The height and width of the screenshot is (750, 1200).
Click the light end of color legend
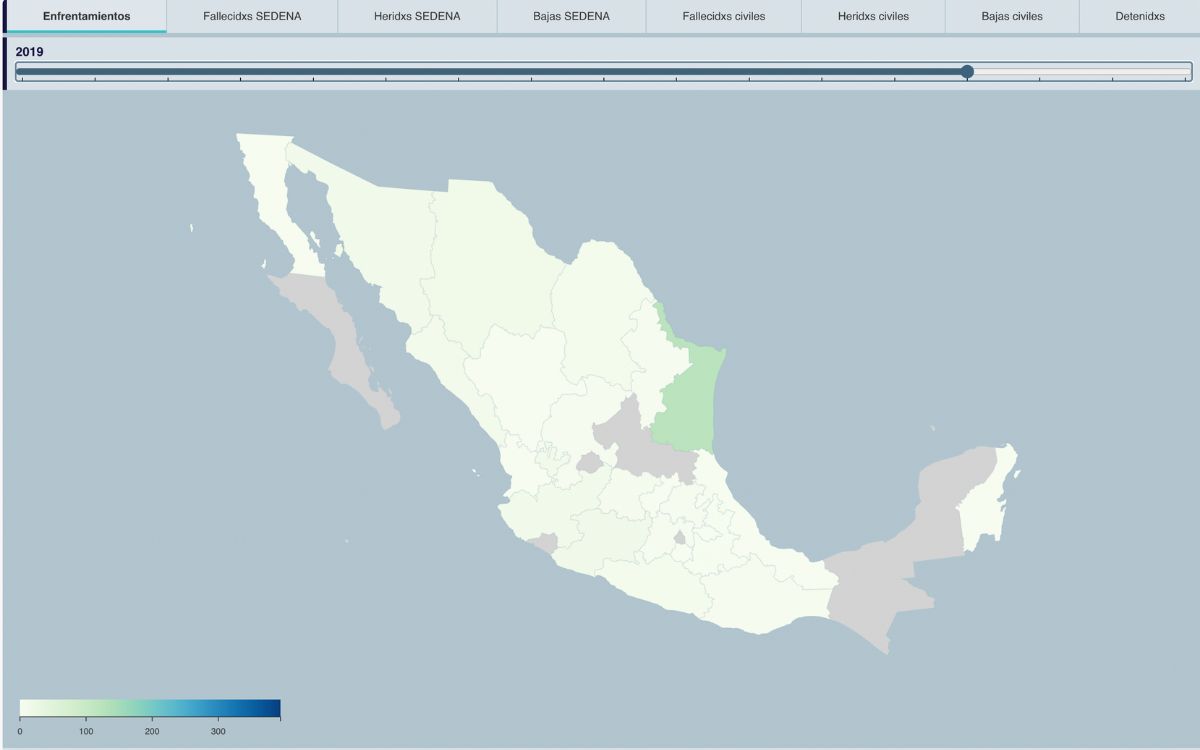coord(27,709)
